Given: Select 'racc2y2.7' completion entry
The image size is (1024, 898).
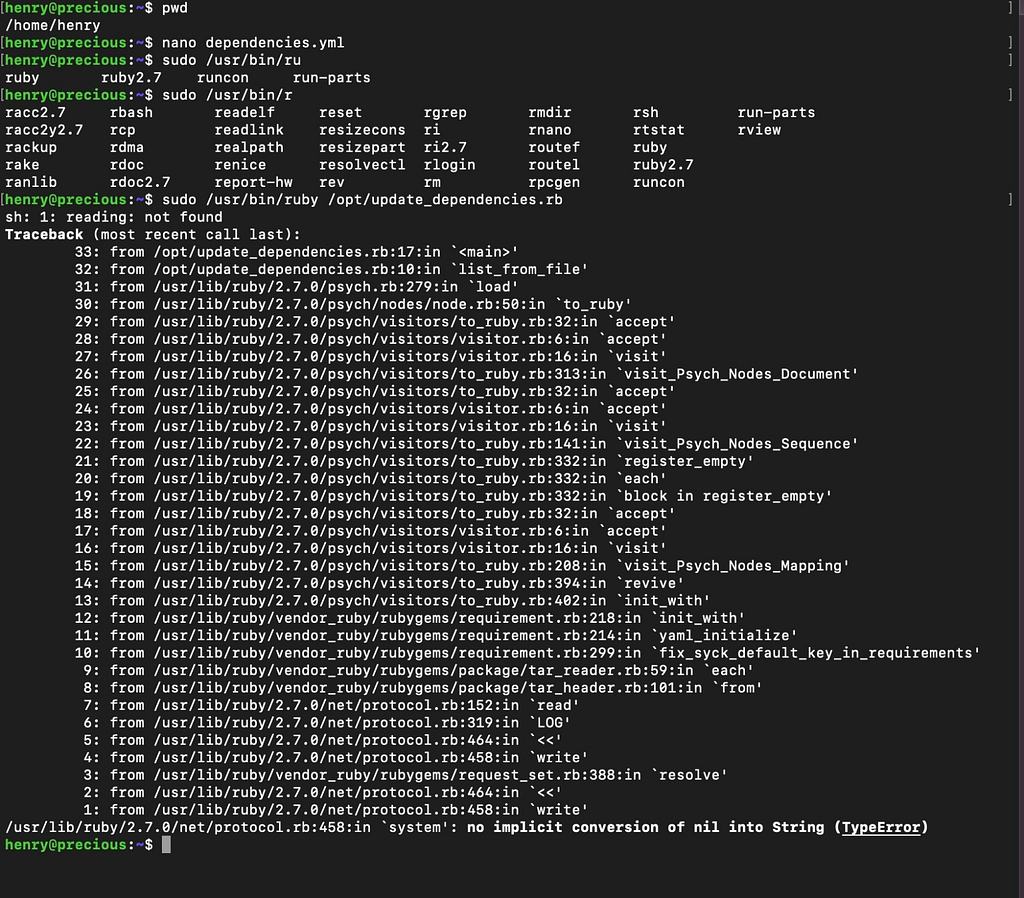Looking at the screenshot, I should [44, 130].
